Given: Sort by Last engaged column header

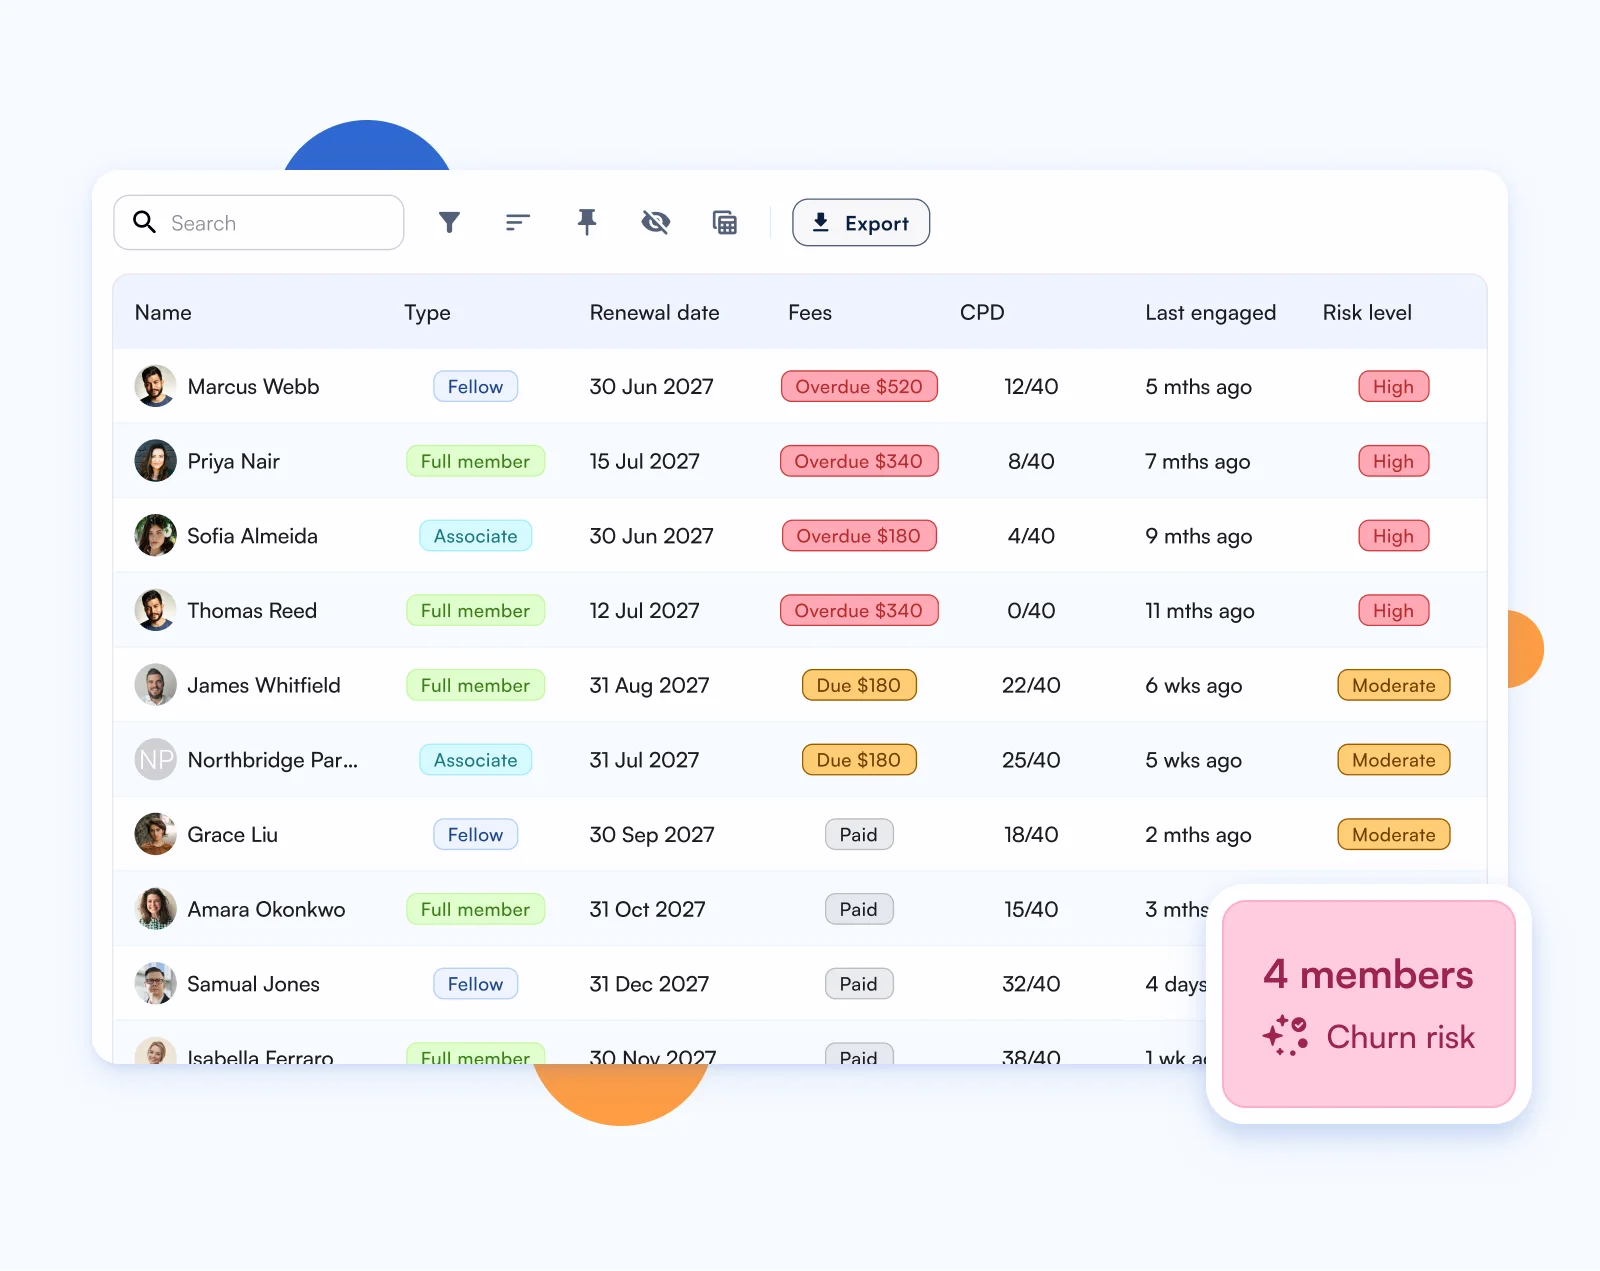Looking at the screenshot, I should coord(1210,312).
